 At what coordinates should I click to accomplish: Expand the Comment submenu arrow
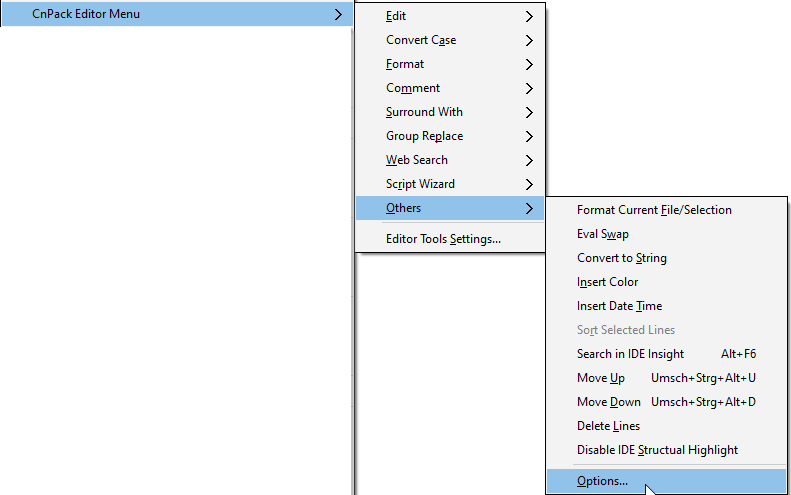pos(529,88)
